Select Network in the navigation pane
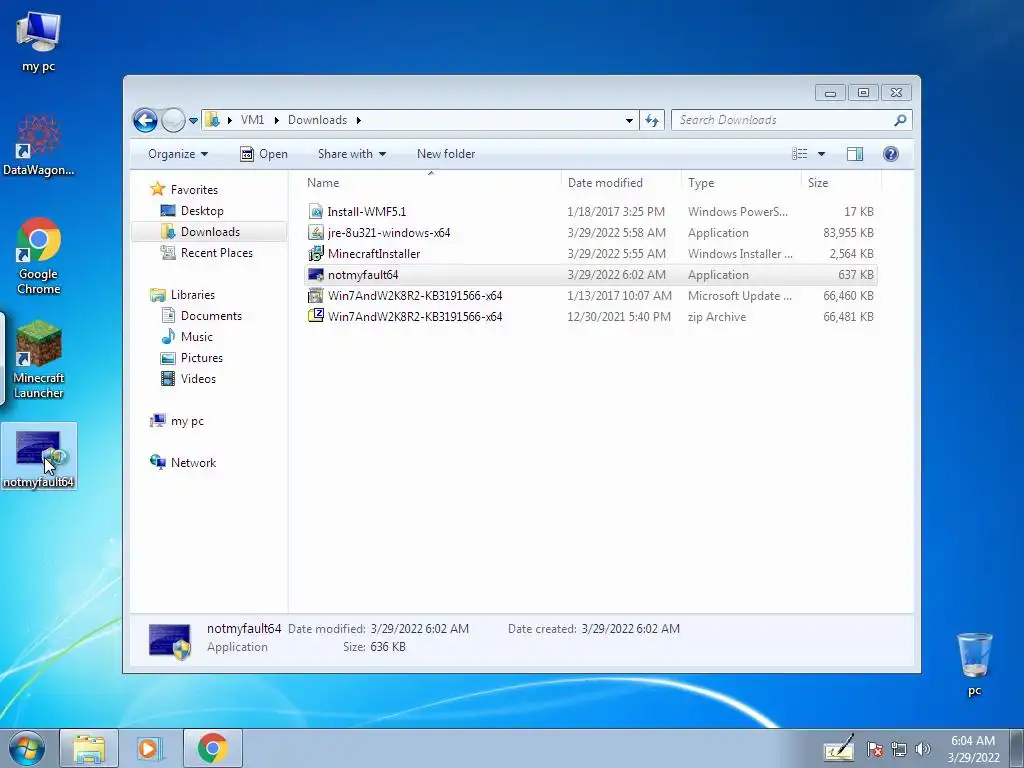 pyautogui.click(x=193, y=462)
